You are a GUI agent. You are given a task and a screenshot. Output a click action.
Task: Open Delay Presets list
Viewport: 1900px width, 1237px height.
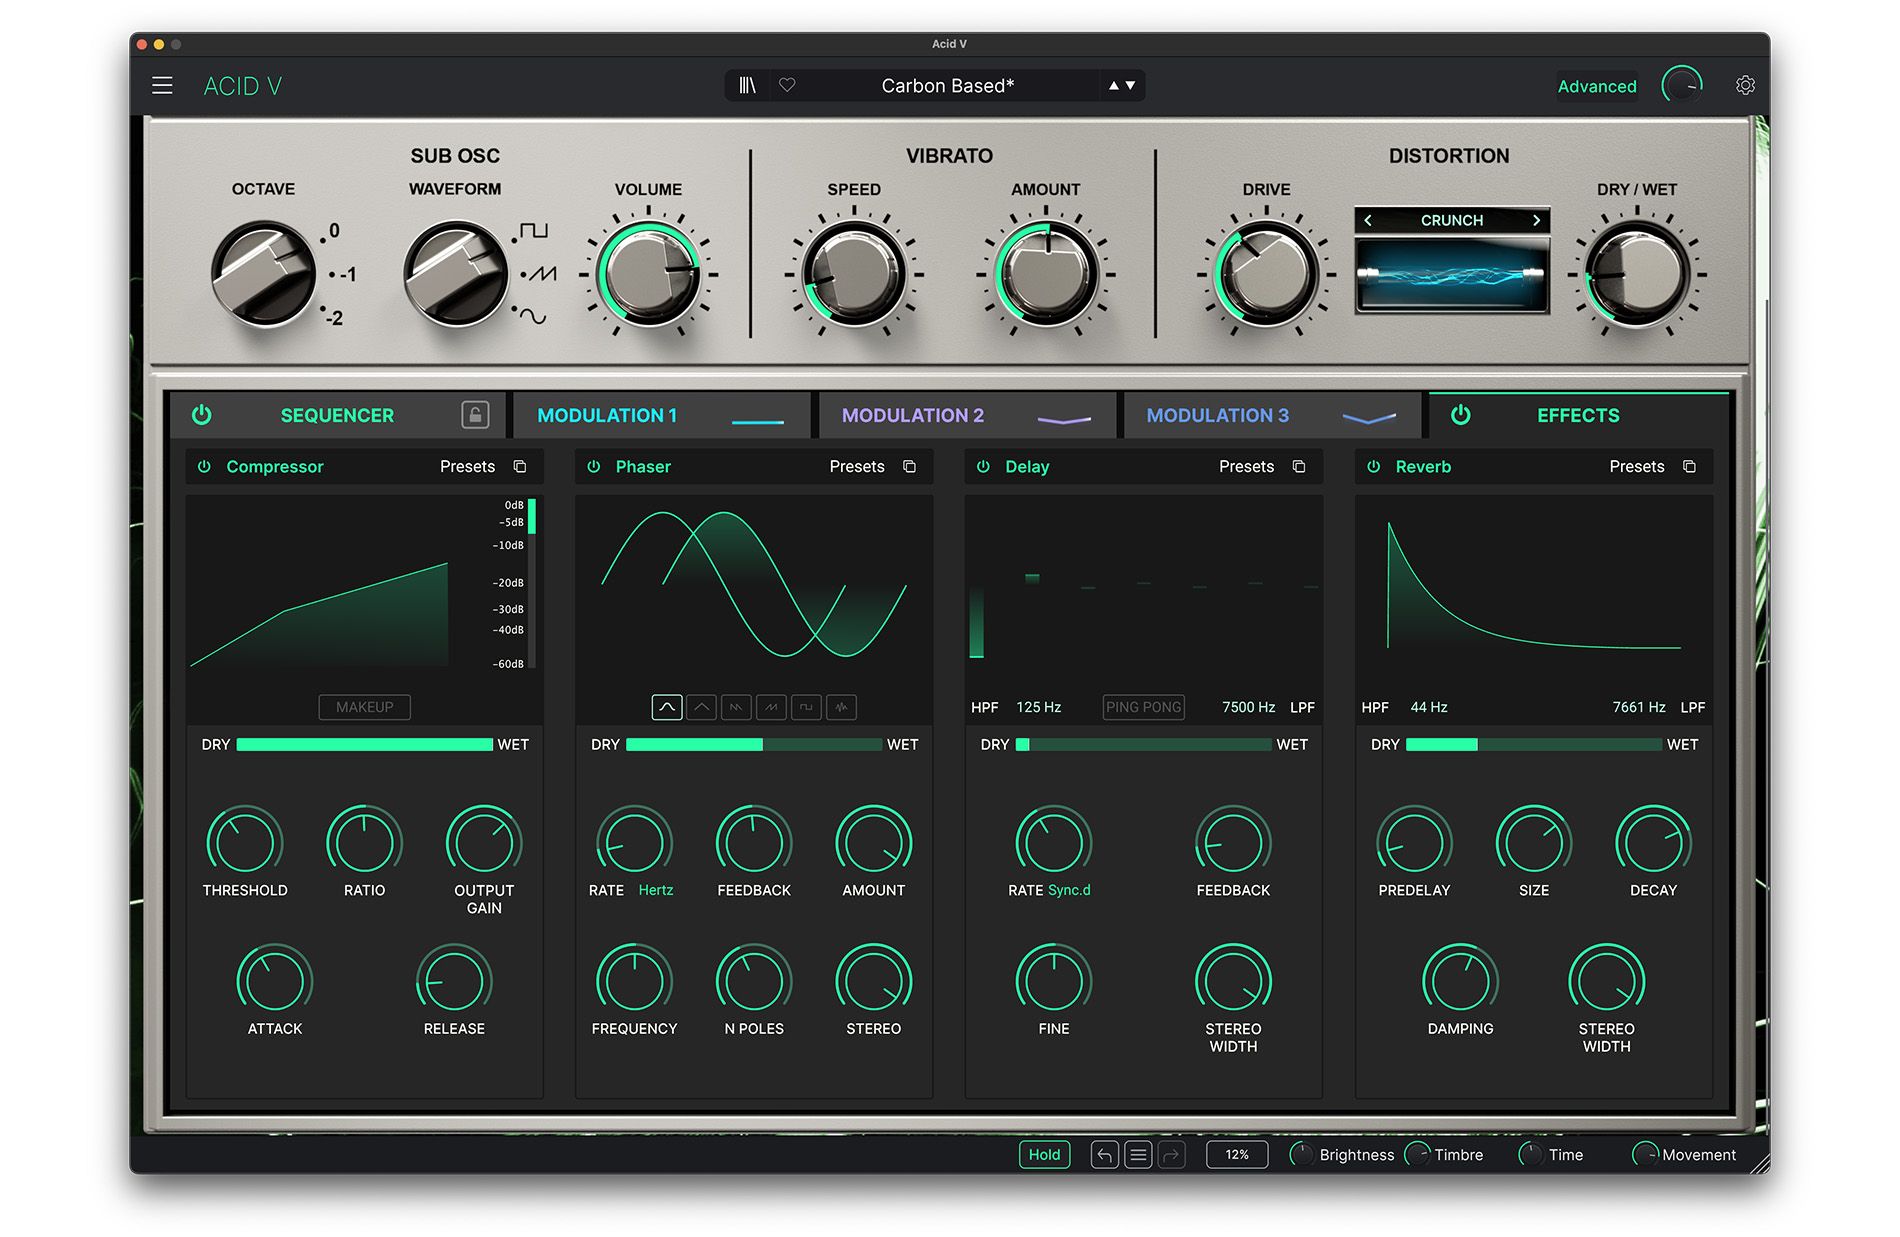(x=1246, y=467)
